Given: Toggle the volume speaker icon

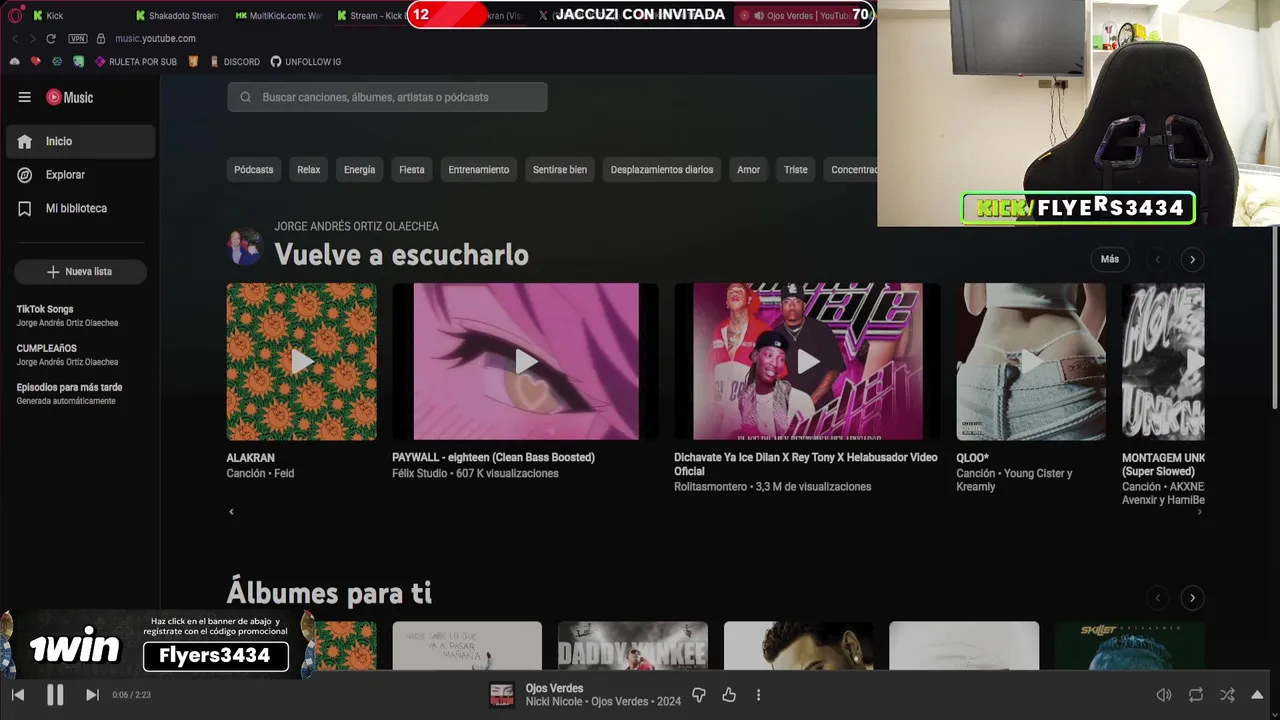Looking at the screenshot, I should click(x=1164, y=695).
